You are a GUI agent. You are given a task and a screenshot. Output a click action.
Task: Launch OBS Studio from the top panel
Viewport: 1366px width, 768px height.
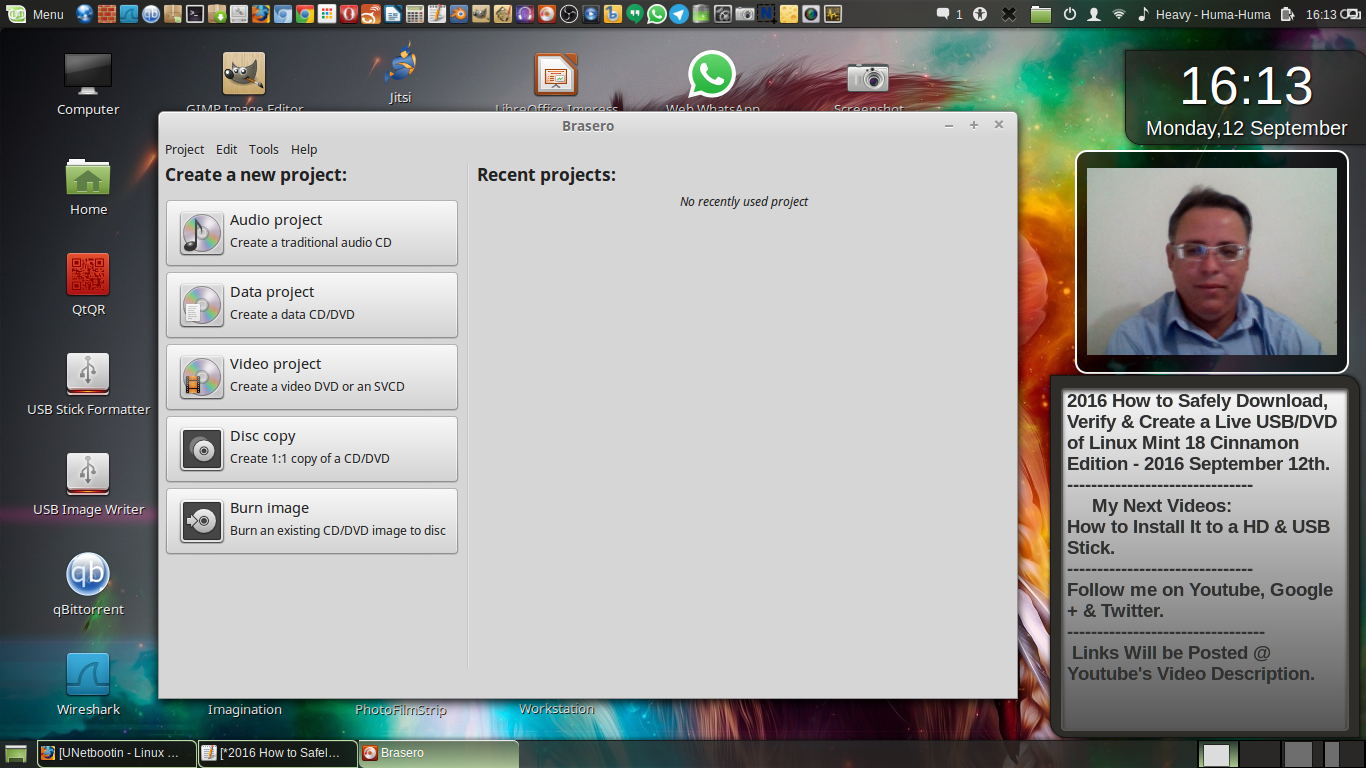click(x=568, y=14)
